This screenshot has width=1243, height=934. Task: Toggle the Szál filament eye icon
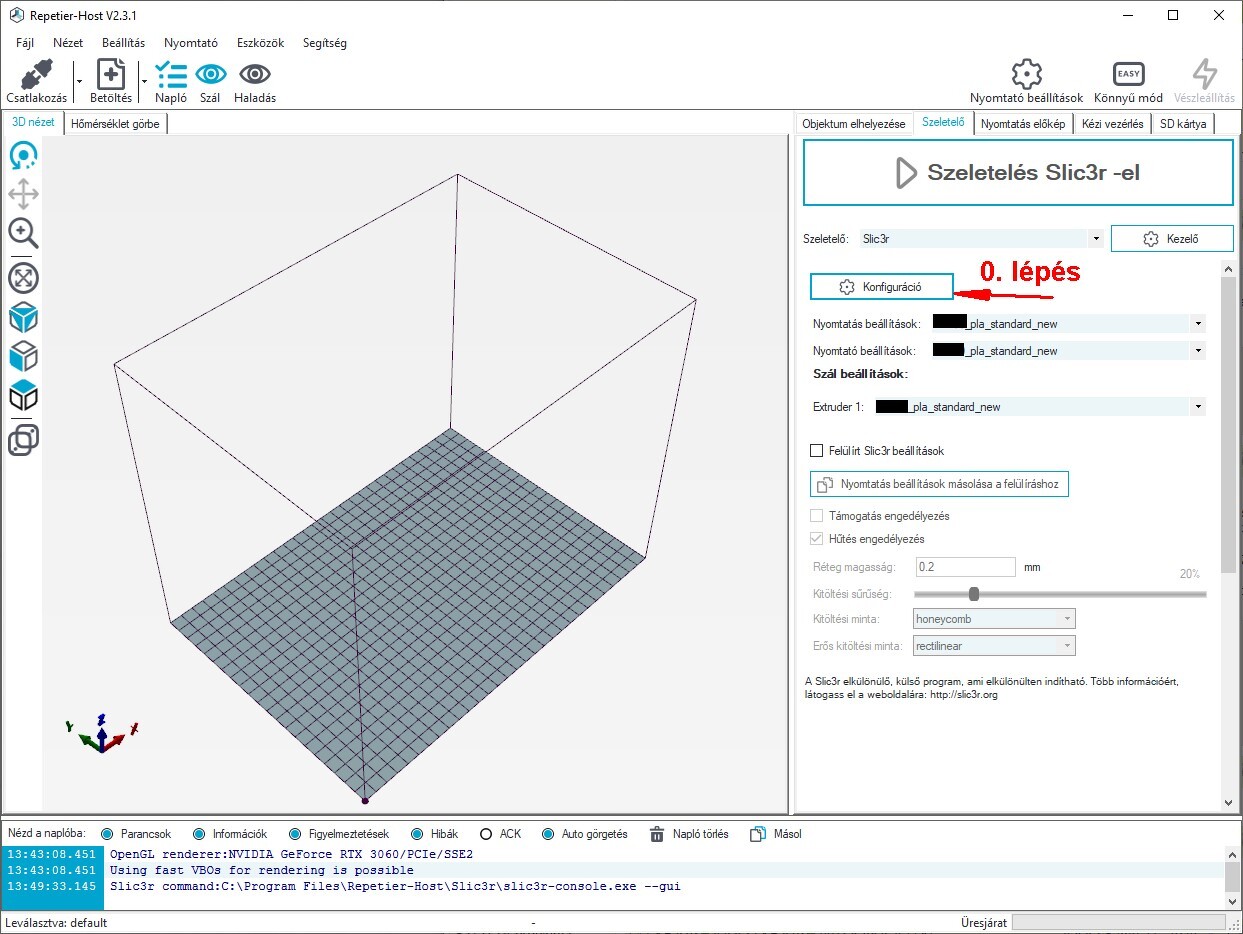[x=210, y=74]
